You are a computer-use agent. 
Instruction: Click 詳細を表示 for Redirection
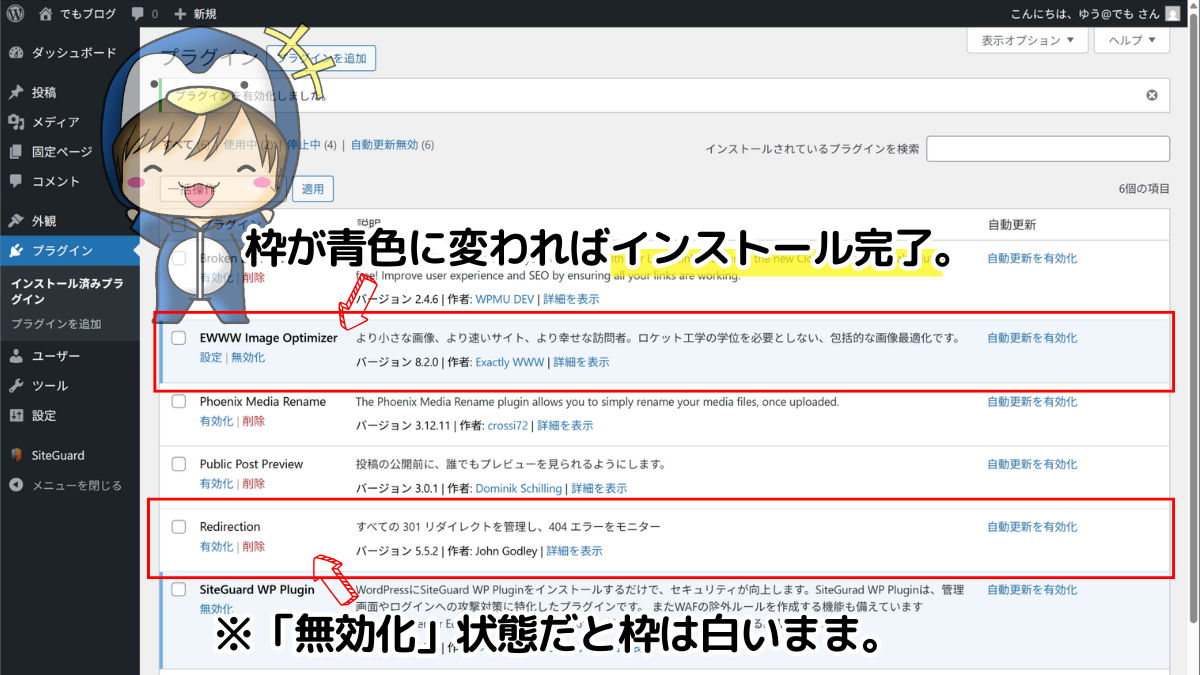coord(575,551)
